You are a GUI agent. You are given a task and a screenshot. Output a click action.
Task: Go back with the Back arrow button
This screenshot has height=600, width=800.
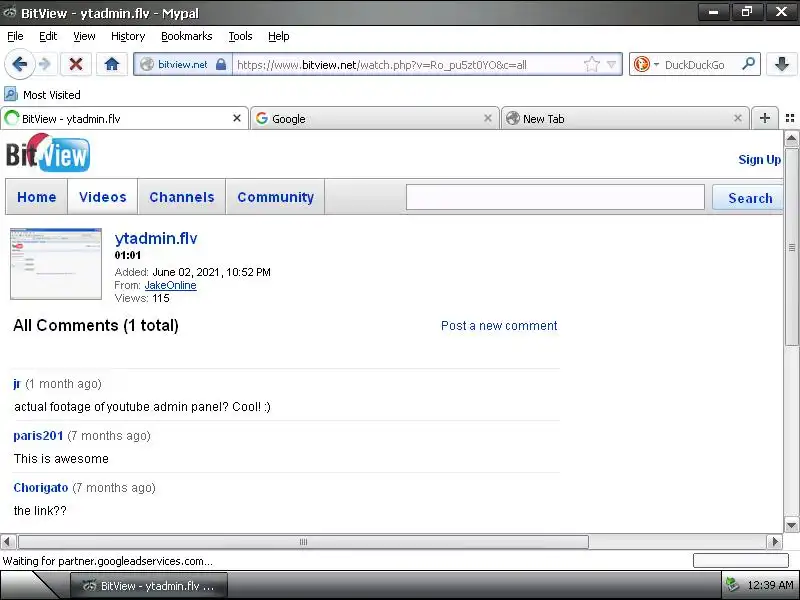coord(19,64)
